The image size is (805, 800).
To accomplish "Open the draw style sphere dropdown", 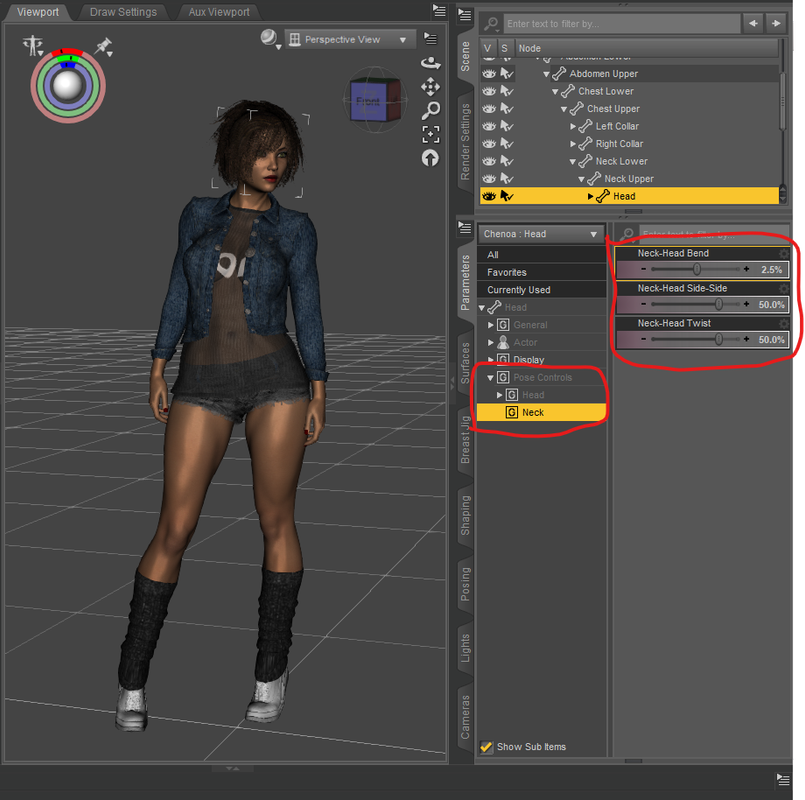I will click(270, 39).
